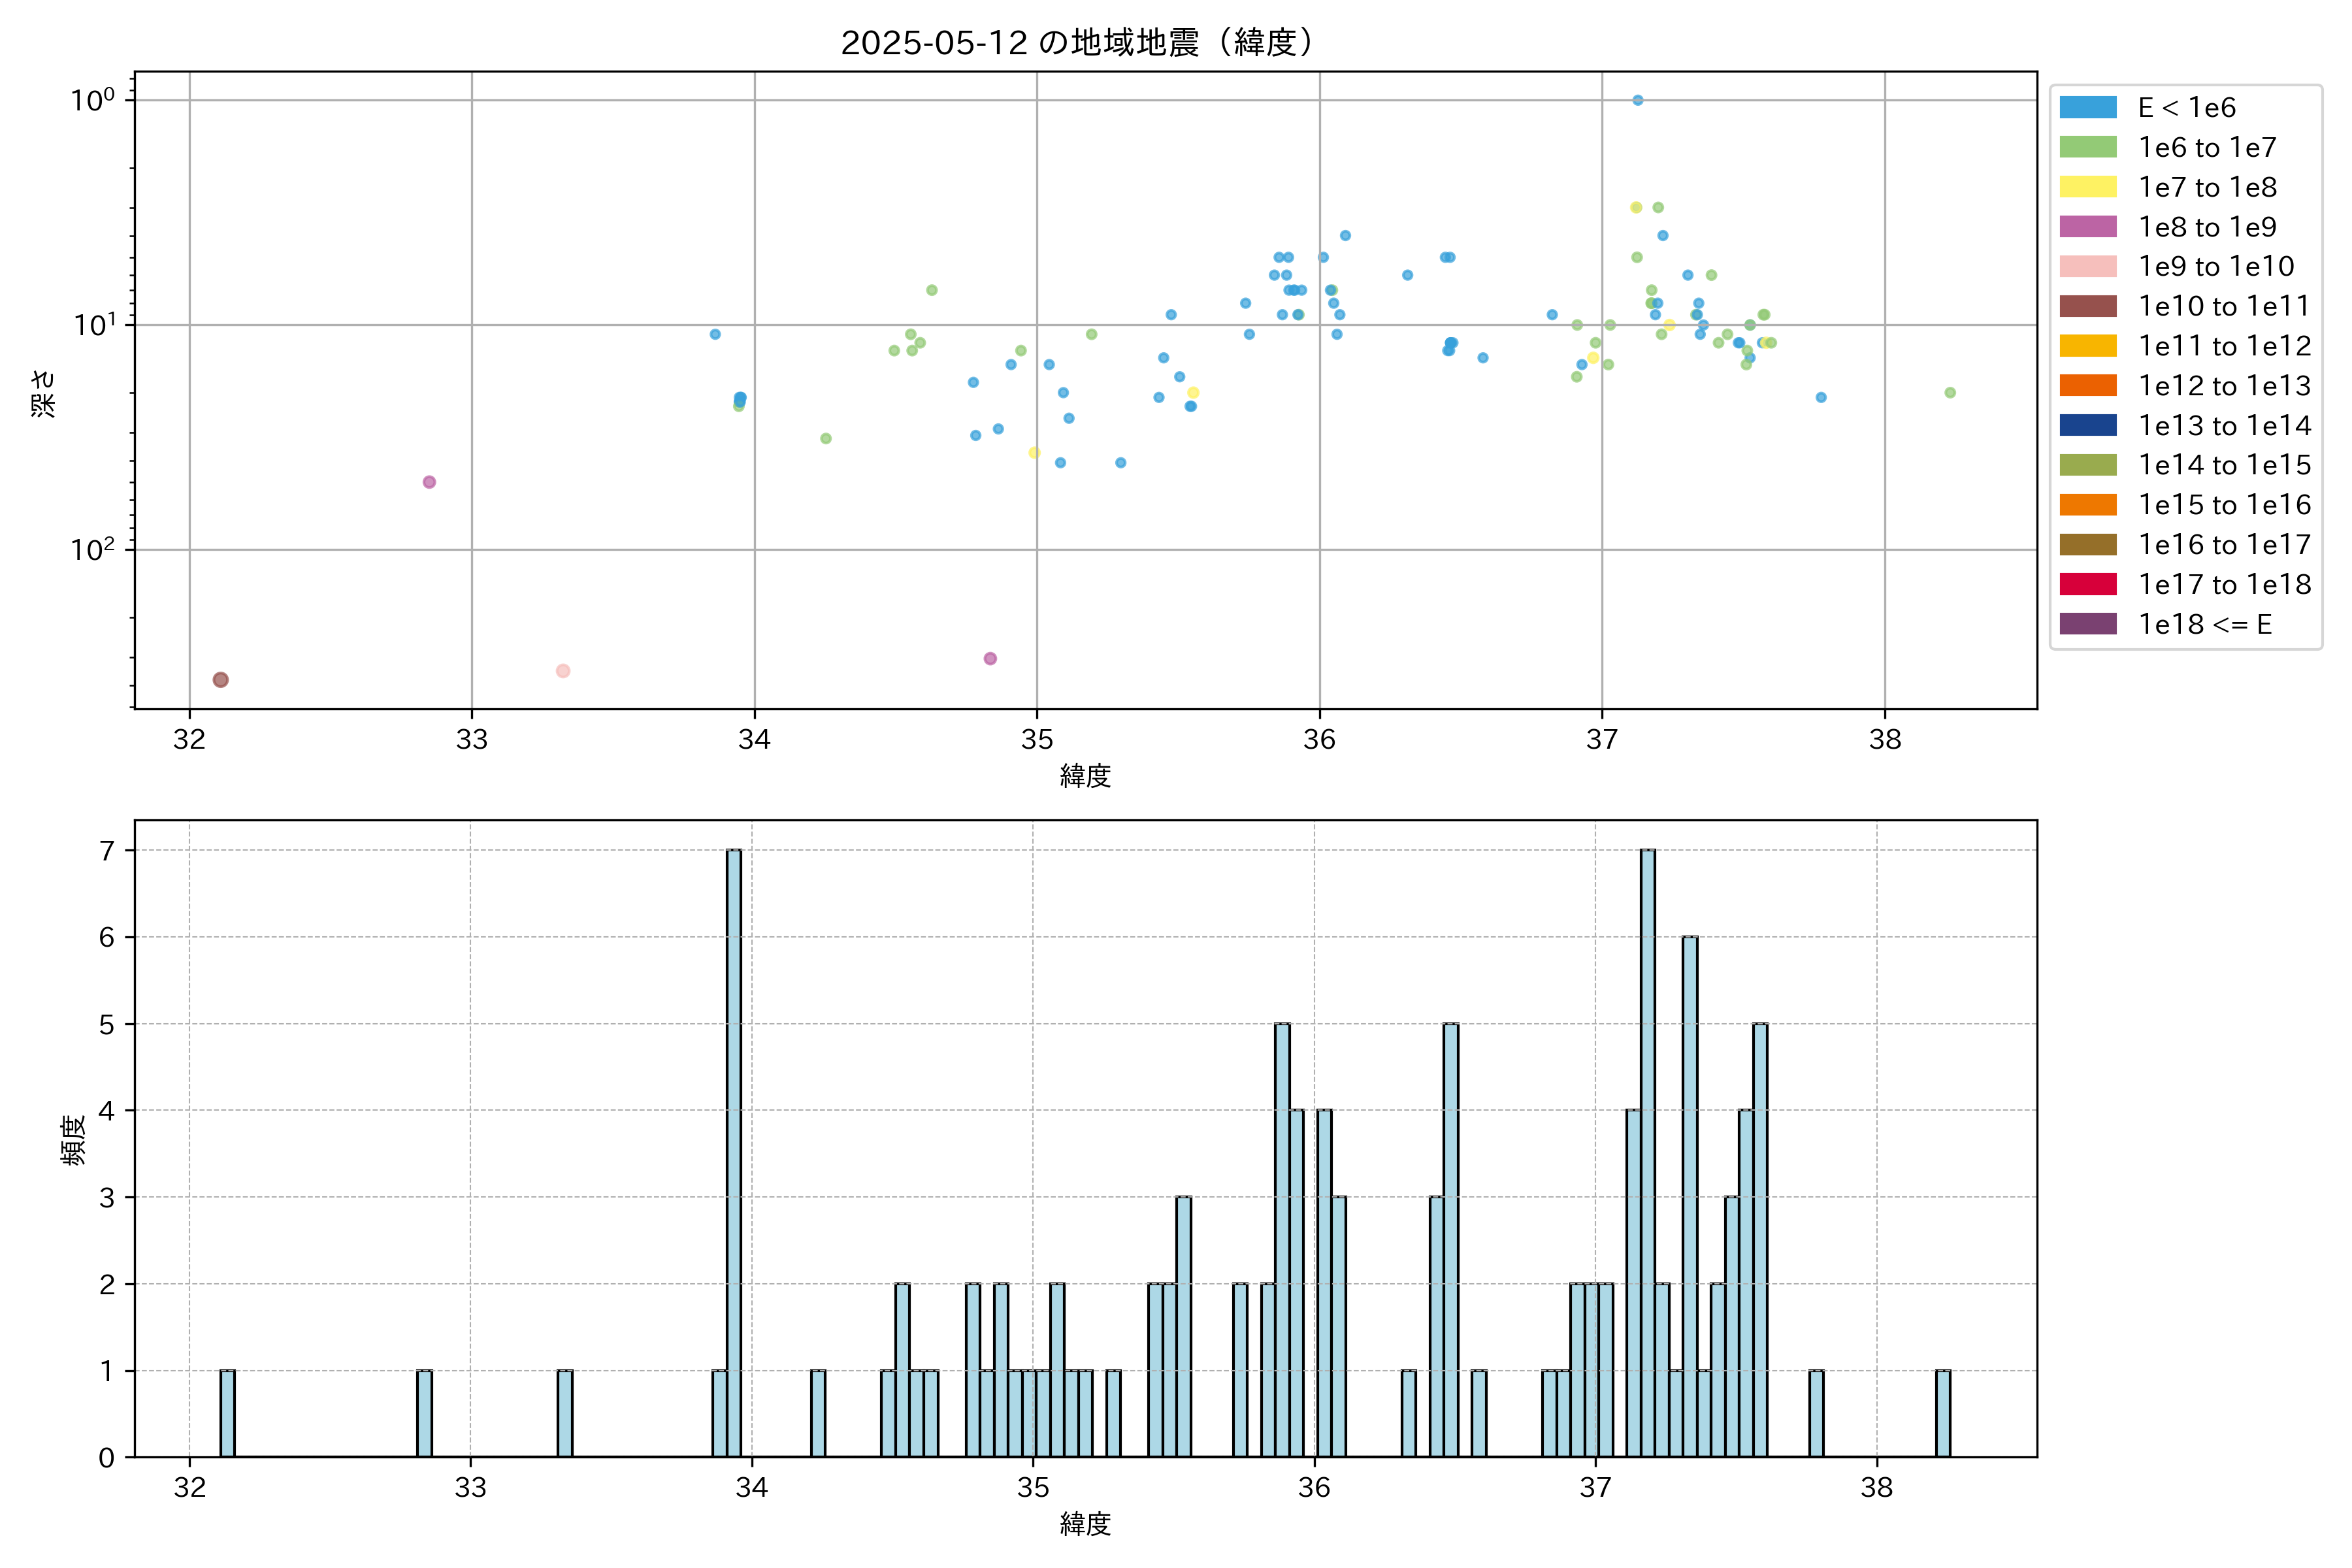Click the brown 1e10 to 1e11 swatch
Image resolution: width=2352 pixels, height=1568 pixels.
2087,306
